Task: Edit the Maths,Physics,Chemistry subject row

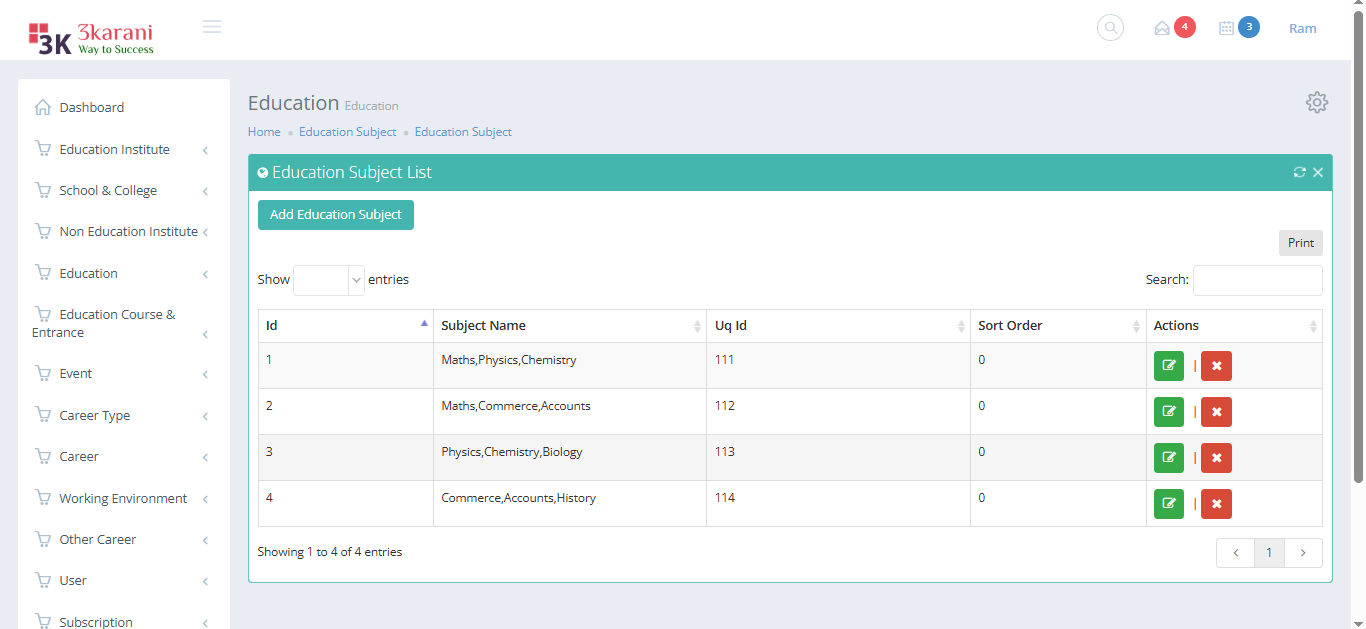Action: click(1168, 366)
